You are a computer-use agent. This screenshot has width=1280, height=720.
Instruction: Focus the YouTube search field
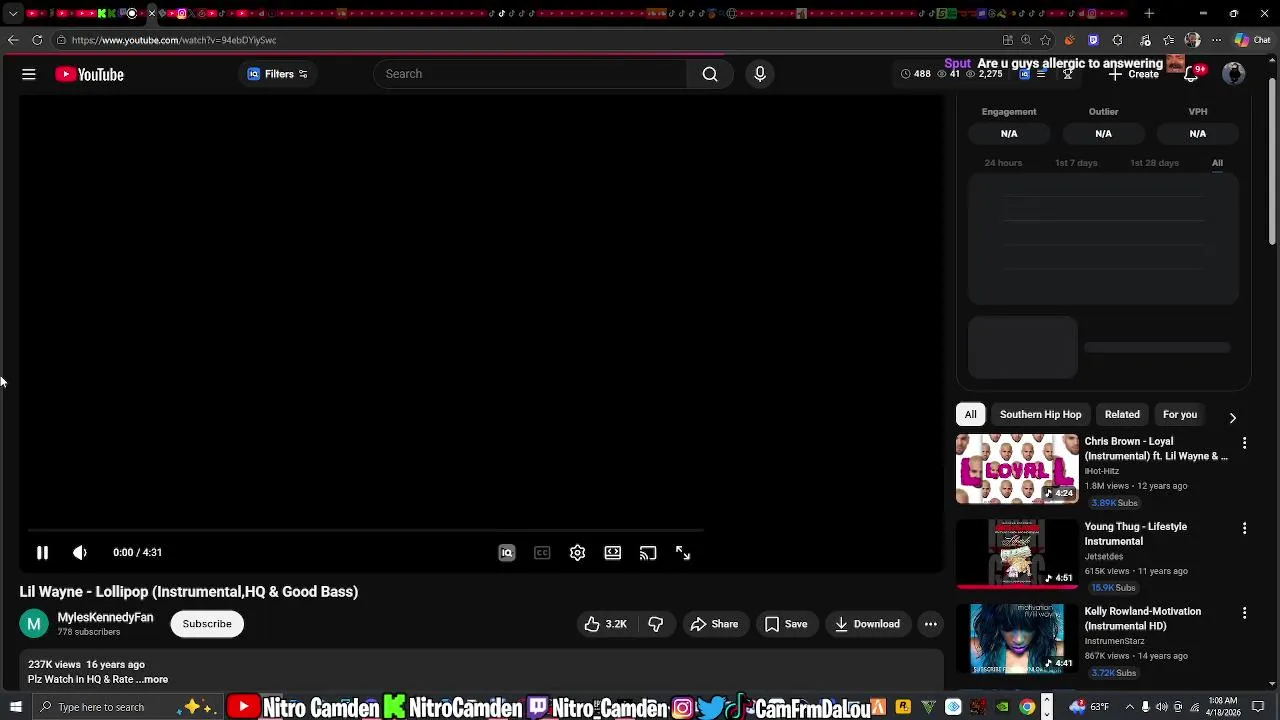coord(530,74)
